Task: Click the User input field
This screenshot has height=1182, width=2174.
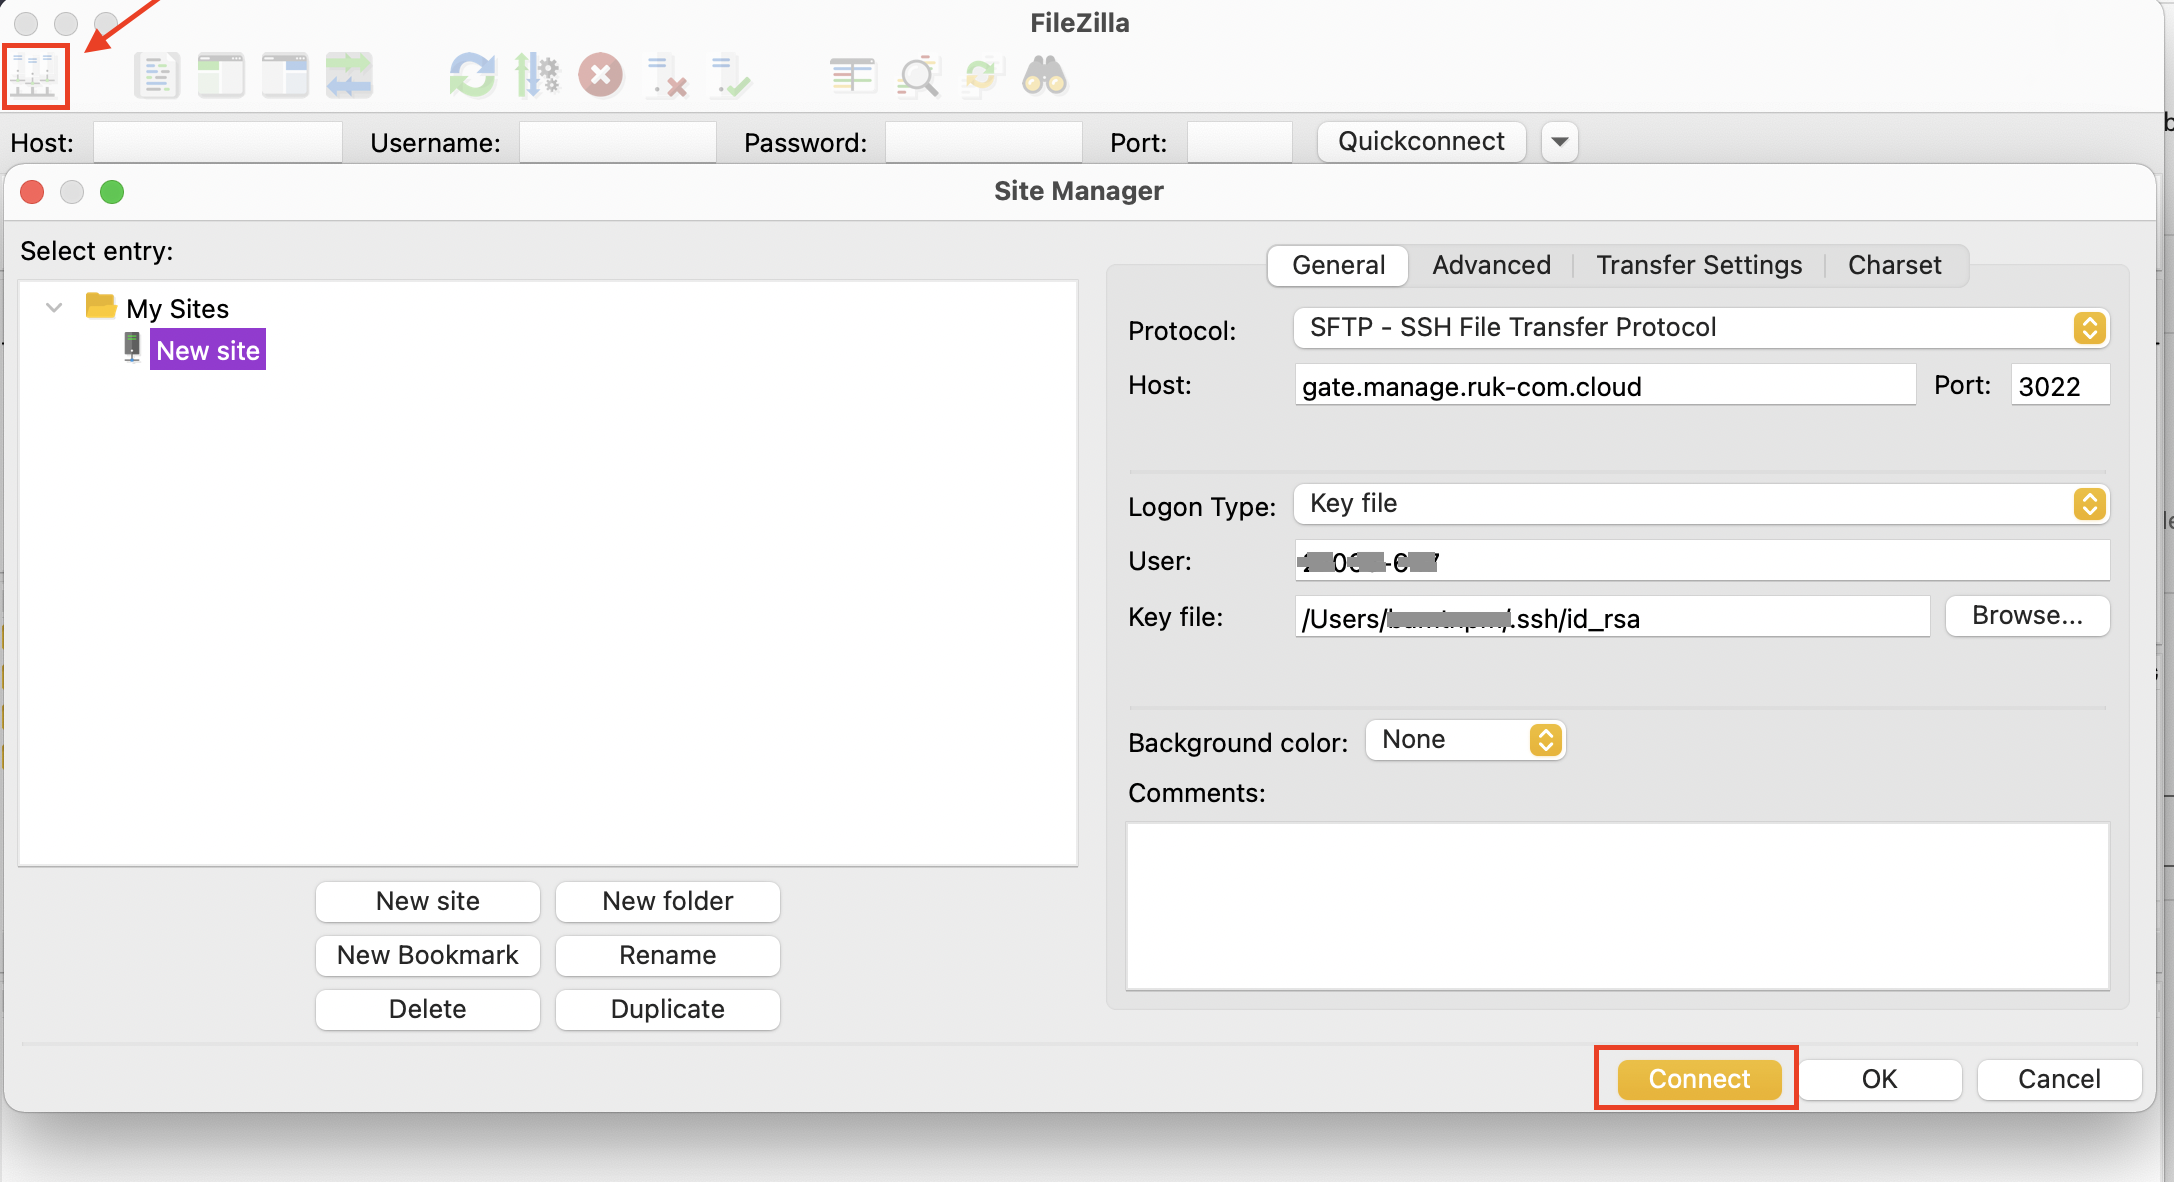Action: (1702, 561)
